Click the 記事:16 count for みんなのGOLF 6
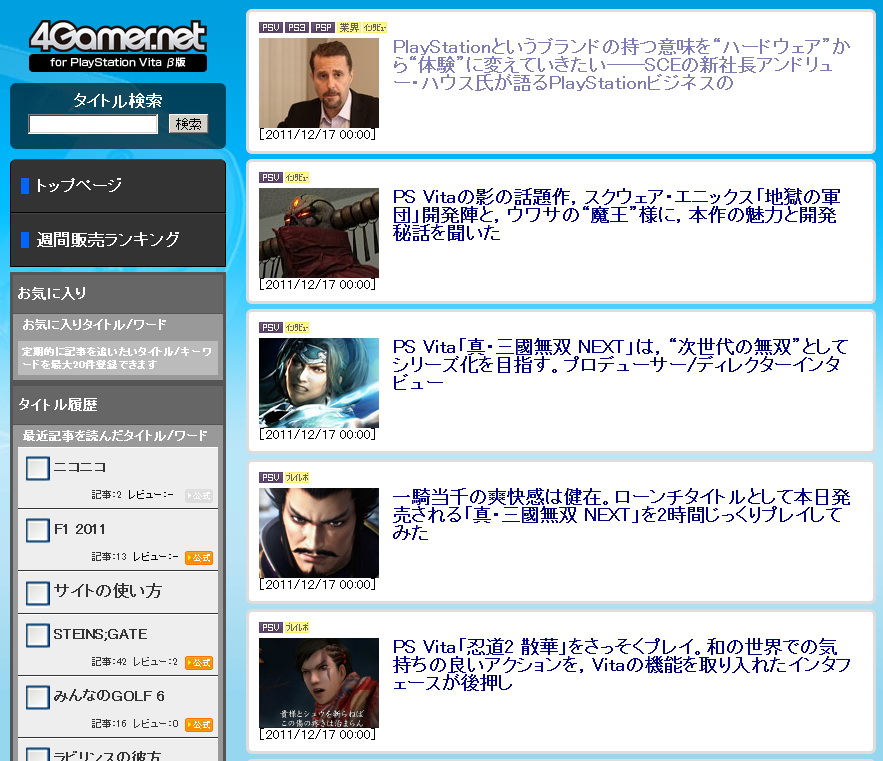The height and width of the screenshot is (761, 883). [109, 724]
